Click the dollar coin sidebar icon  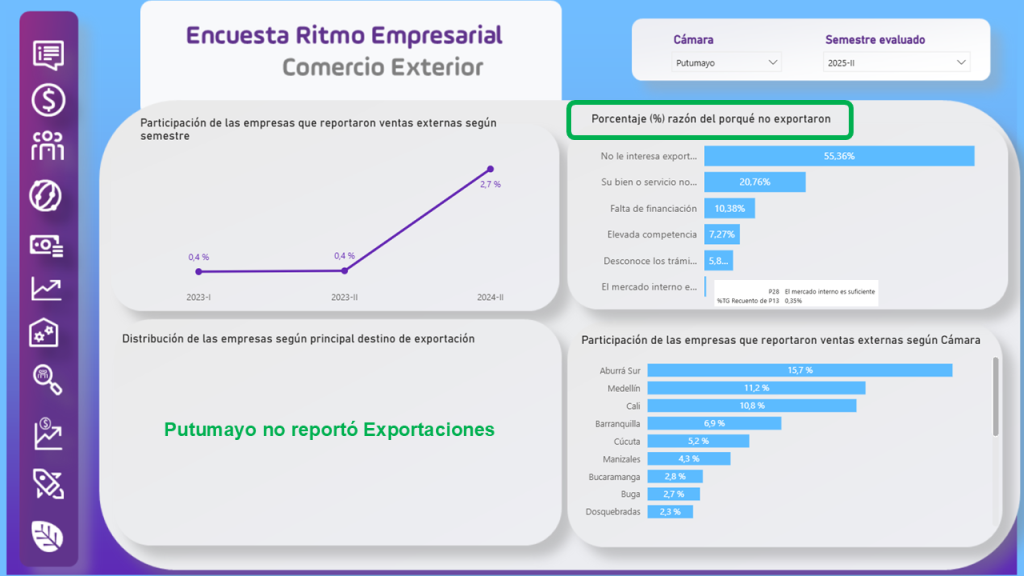click(x=48, y=100)
